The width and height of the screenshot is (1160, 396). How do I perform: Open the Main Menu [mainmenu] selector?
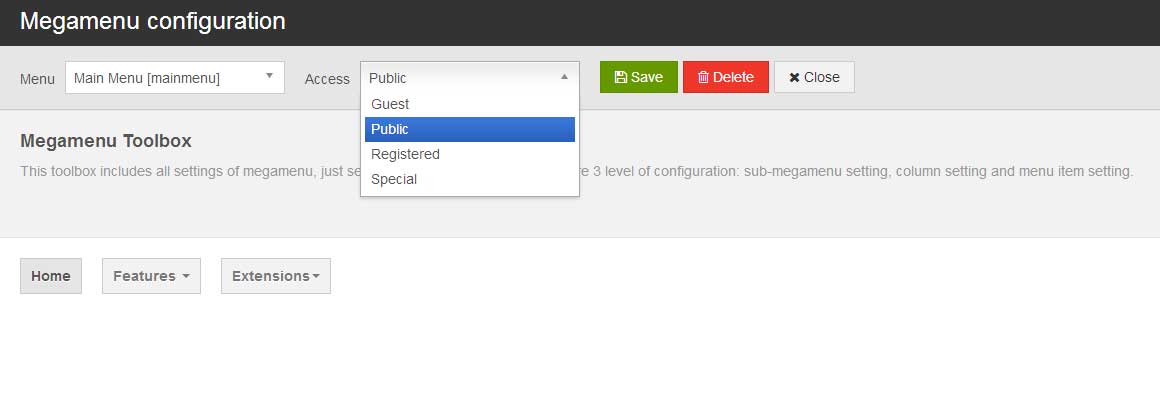[175, 78]
